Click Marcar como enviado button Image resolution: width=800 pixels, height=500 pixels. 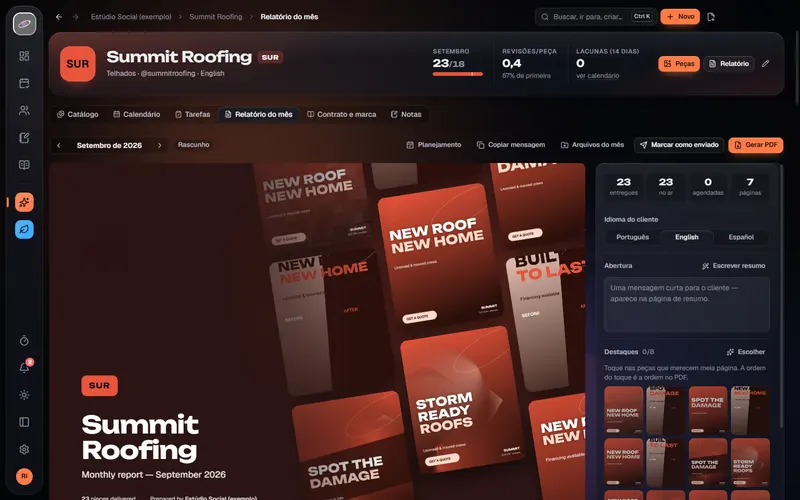pyautogui.click(x=679, y=145)
